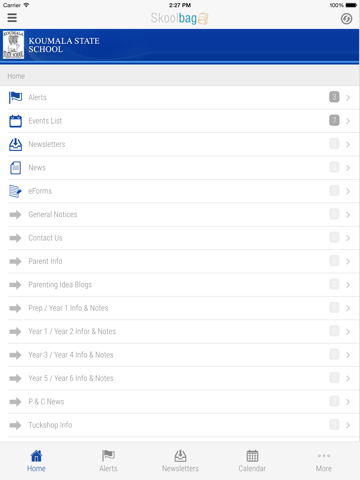This screenshot has height=480, width=360.
Task: Tap the Skoolbag logo in header
Action: click(179, 18)
